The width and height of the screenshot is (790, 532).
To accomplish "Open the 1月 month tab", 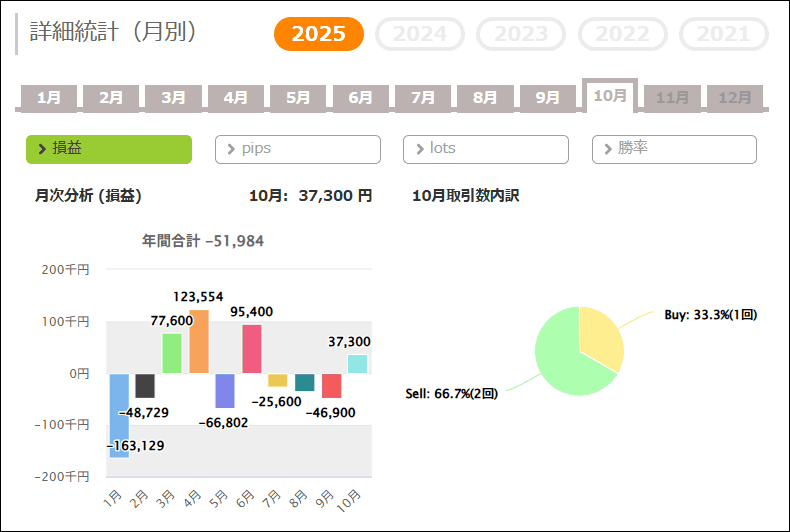I will click(x=49, y=97).
